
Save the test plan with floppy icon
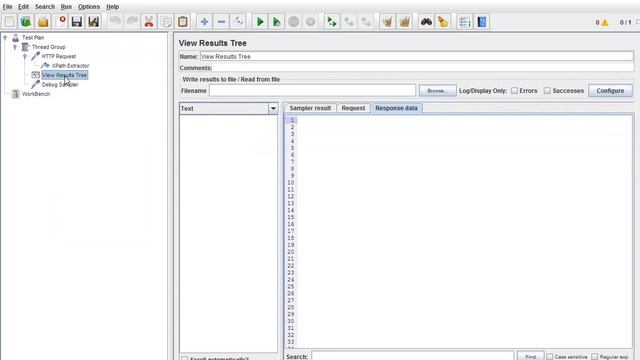[x=77, y=22]
